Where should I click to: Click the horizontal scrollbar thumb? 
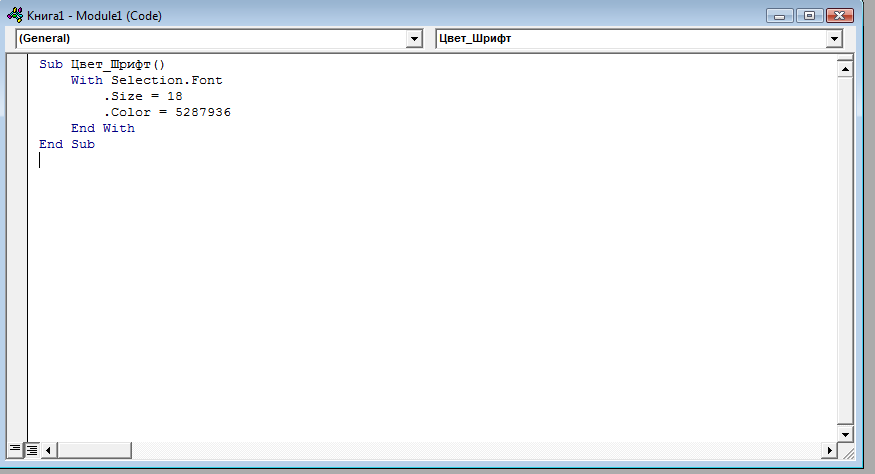[x=94, y=450]
